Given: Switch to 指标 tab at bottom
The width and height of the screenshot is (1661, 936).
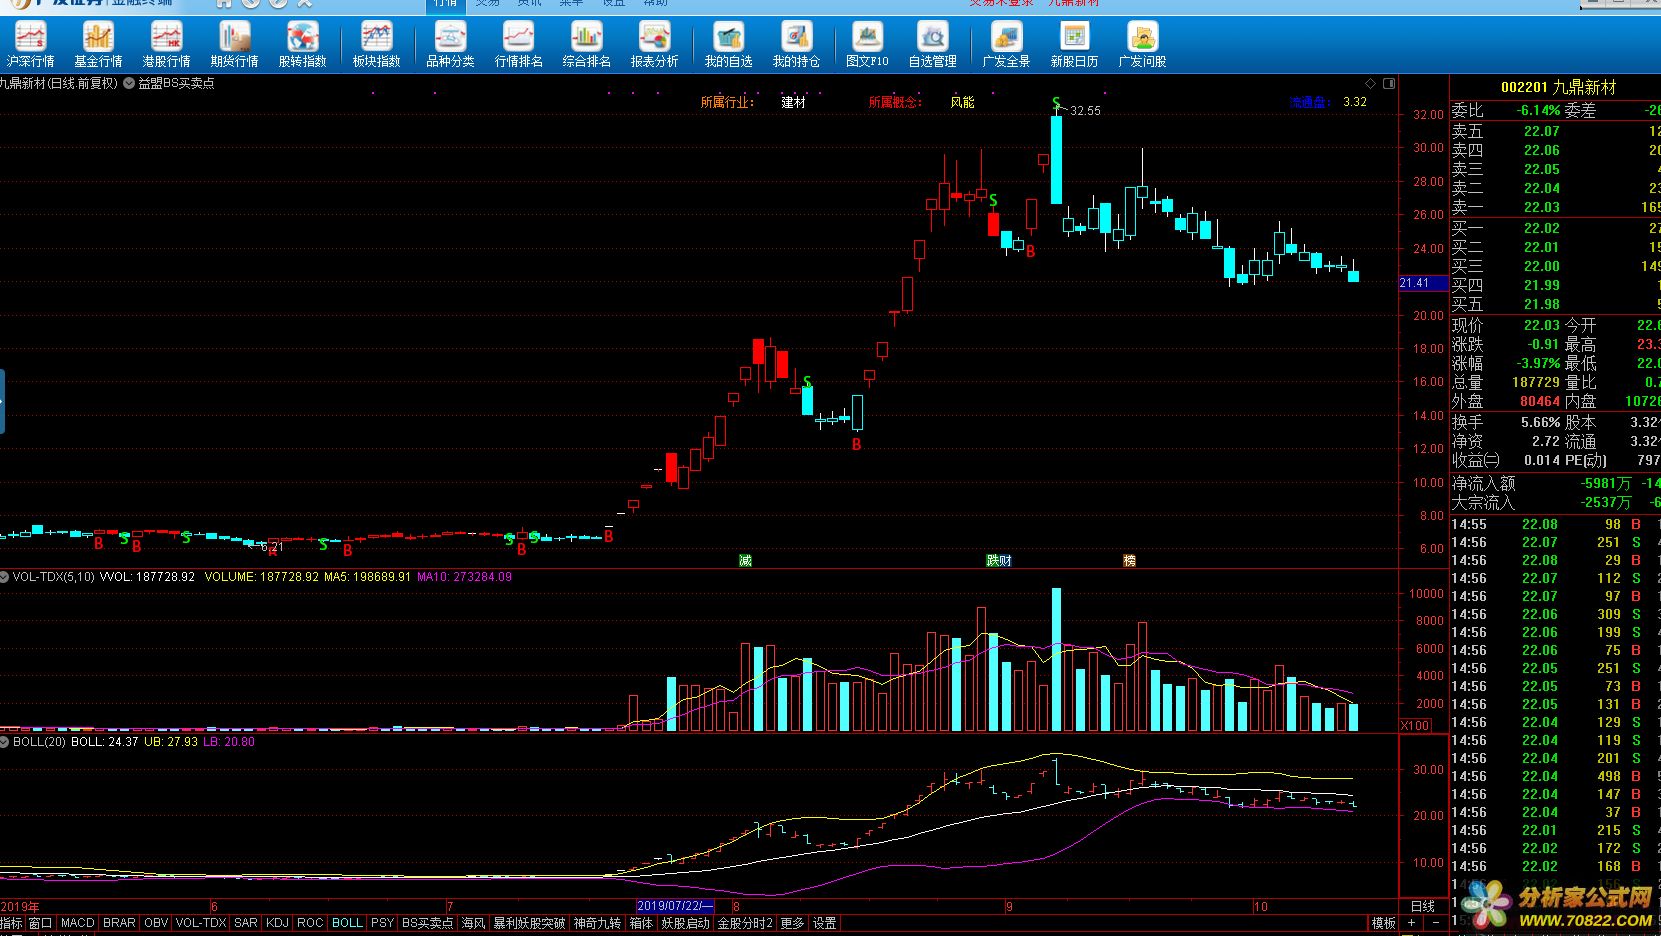Looking at the screenshot, I should point(11,923).
